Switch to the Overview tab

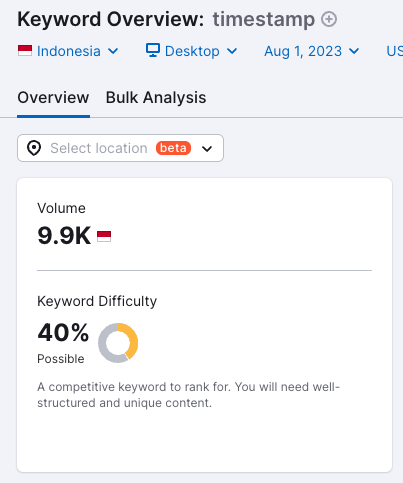53,98
